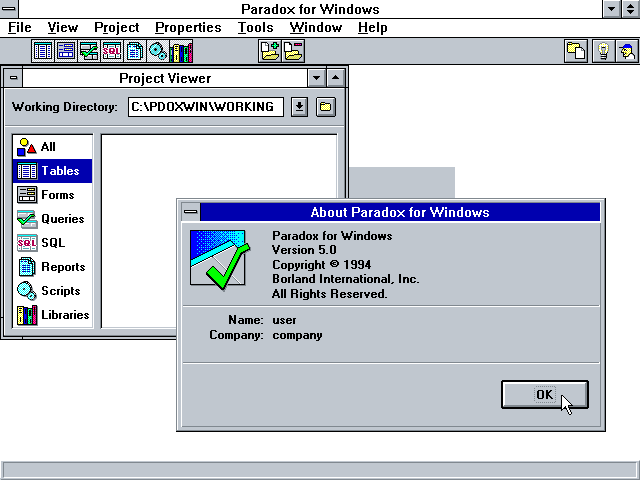Select Reports category in Project Viewer
The width and height of the screenshot is (640, 480).
(x=53, y=267)
